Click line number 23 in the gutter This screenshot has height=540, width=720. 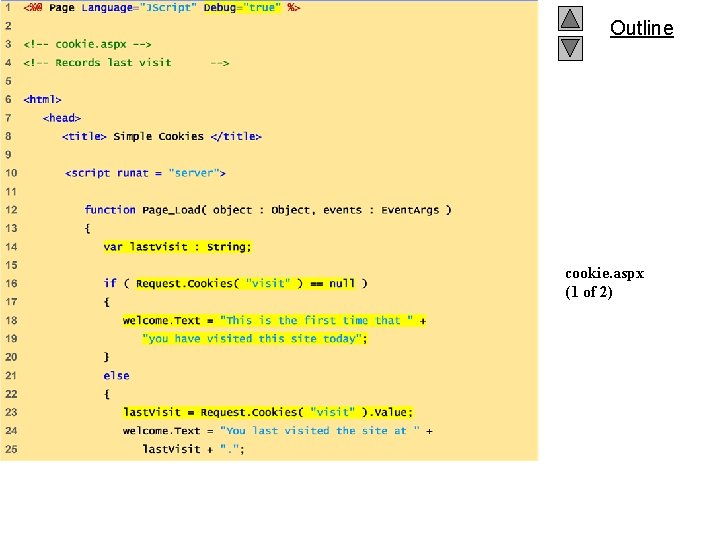coord(11,412)
